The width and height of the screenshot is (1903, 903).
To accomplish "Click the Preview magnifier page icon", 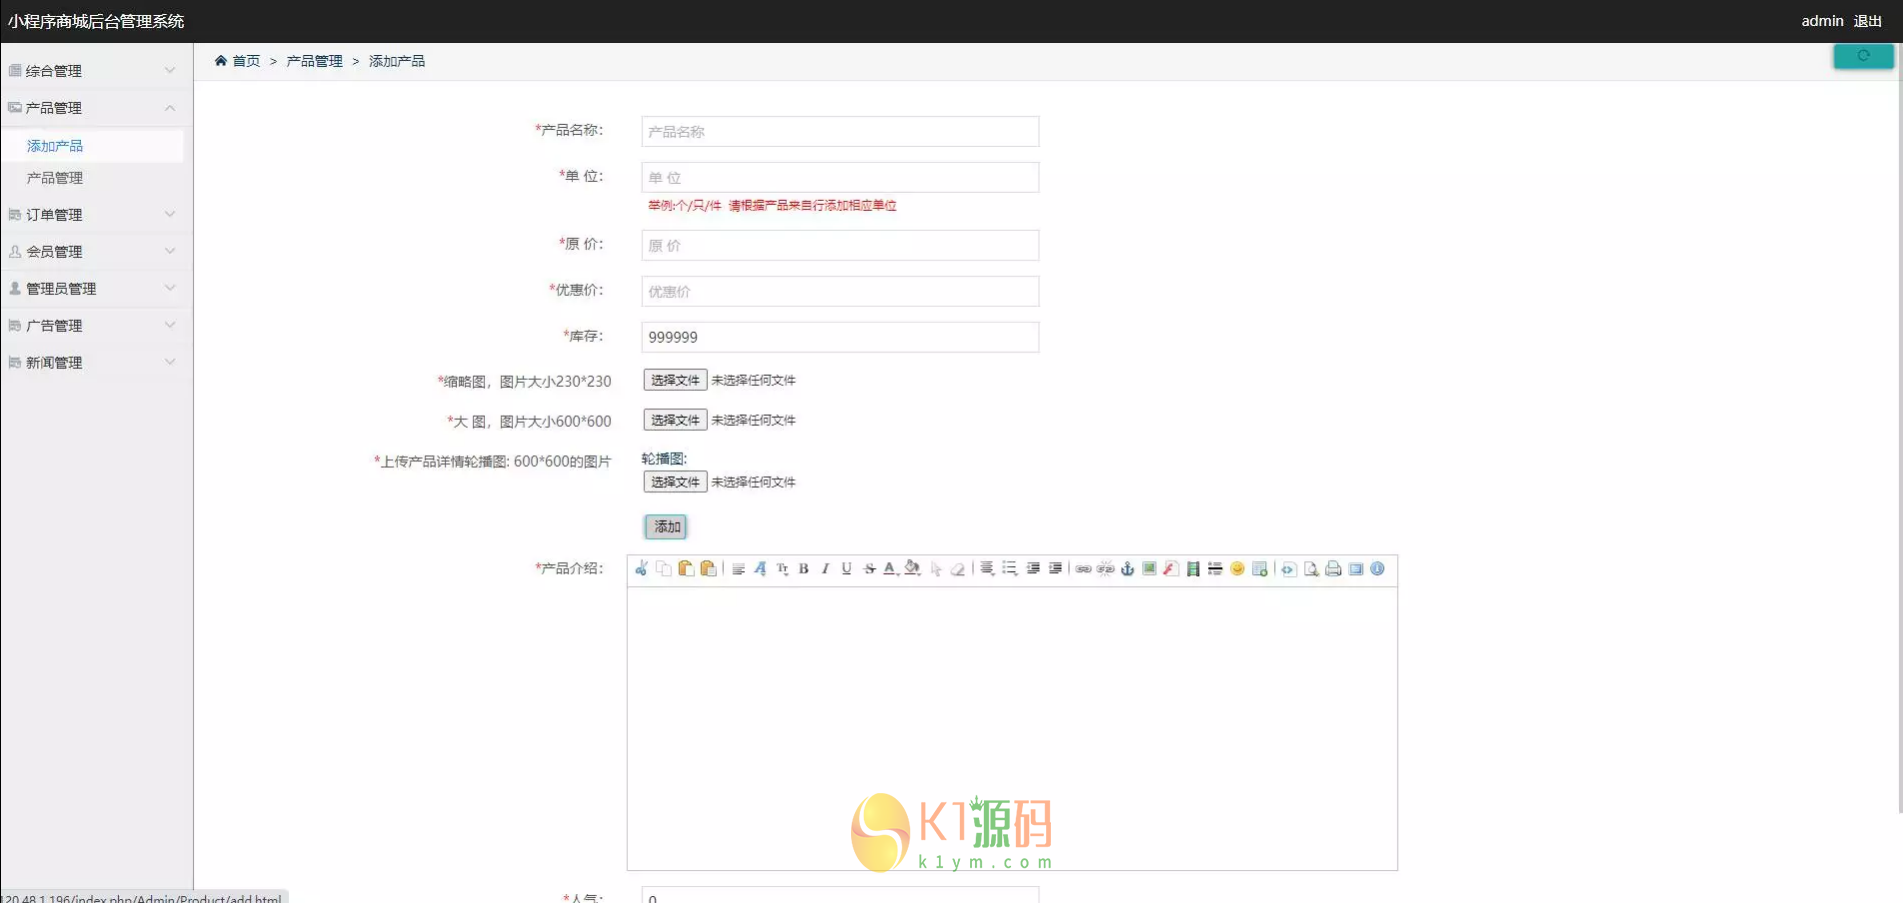I will (x=1311, y=569).
